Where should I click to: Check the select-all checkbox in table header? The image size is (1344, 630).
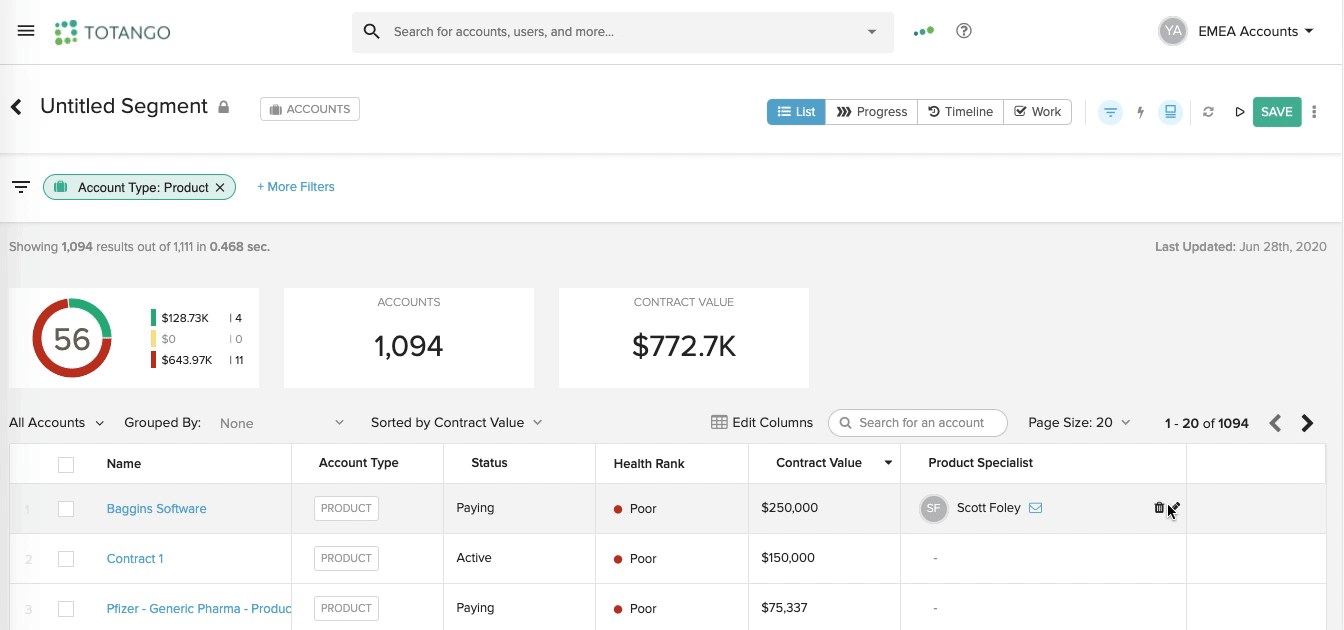[66, 464]
